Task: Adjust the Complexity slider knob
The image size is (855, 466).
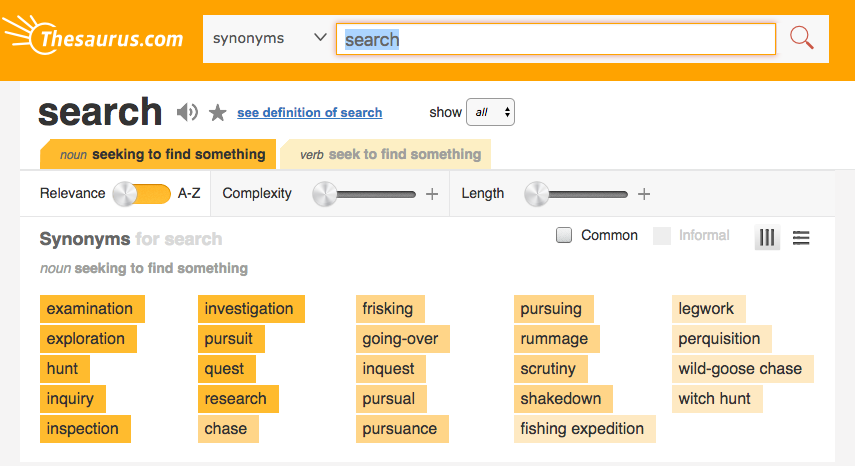Action: coord(325,194)
